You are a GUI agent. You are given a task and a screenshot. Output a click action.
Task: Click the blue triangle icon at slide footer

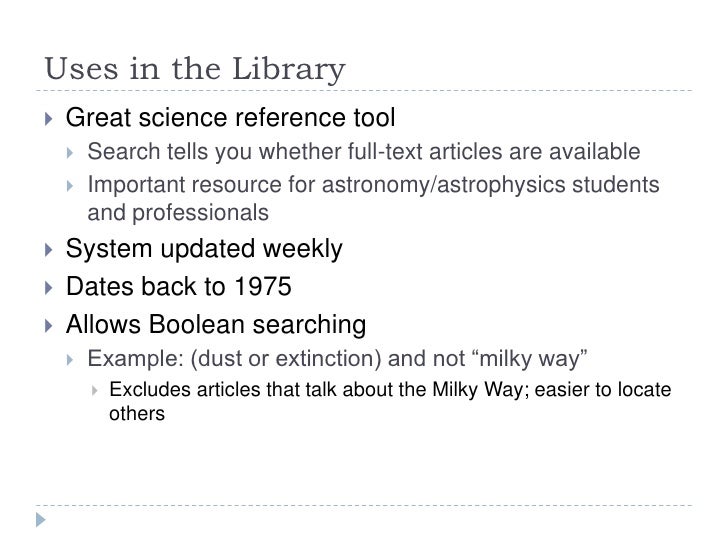(x=41, y=520)
